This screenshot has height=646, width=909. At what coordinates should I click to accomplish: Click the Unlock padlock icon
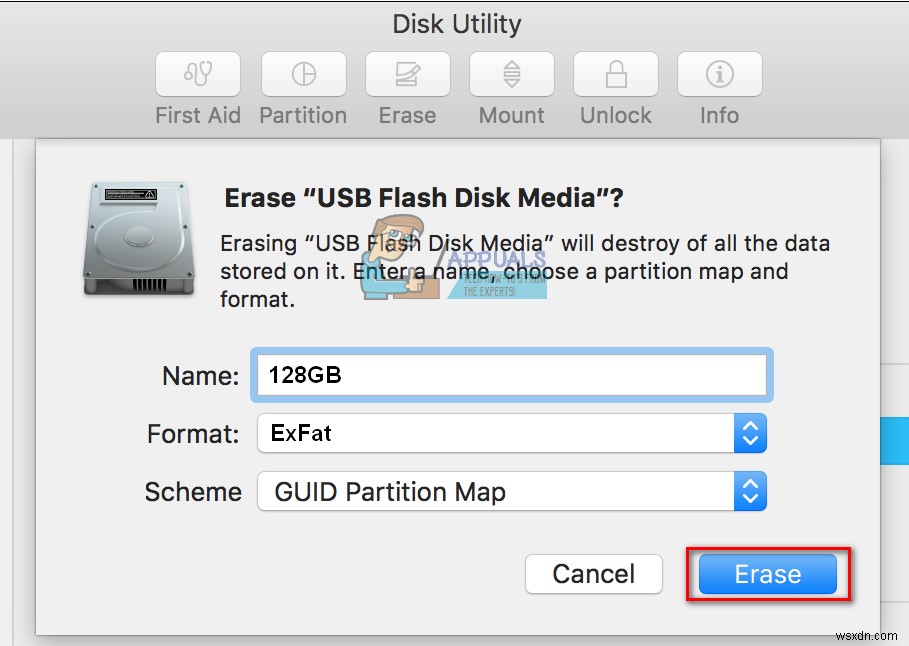[x=615, y=74]
